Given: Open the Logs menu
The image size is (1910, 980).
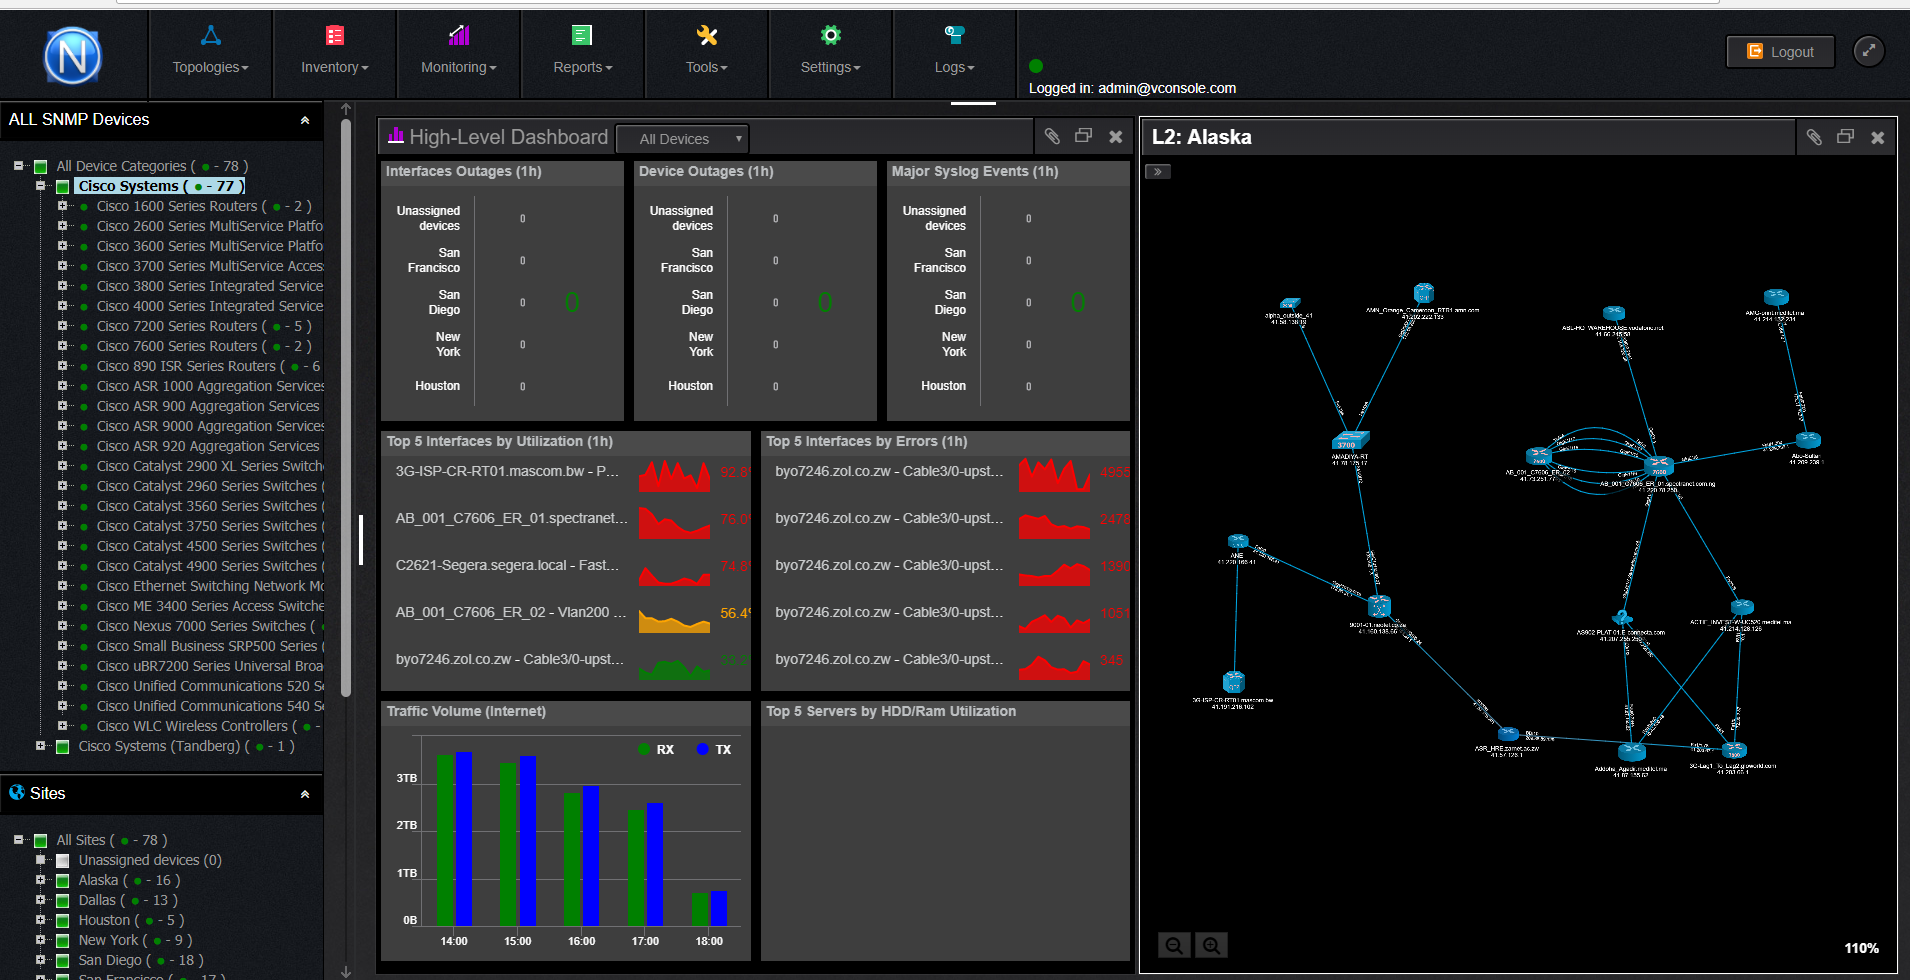Looking at the screenshot, I should 954,52.
